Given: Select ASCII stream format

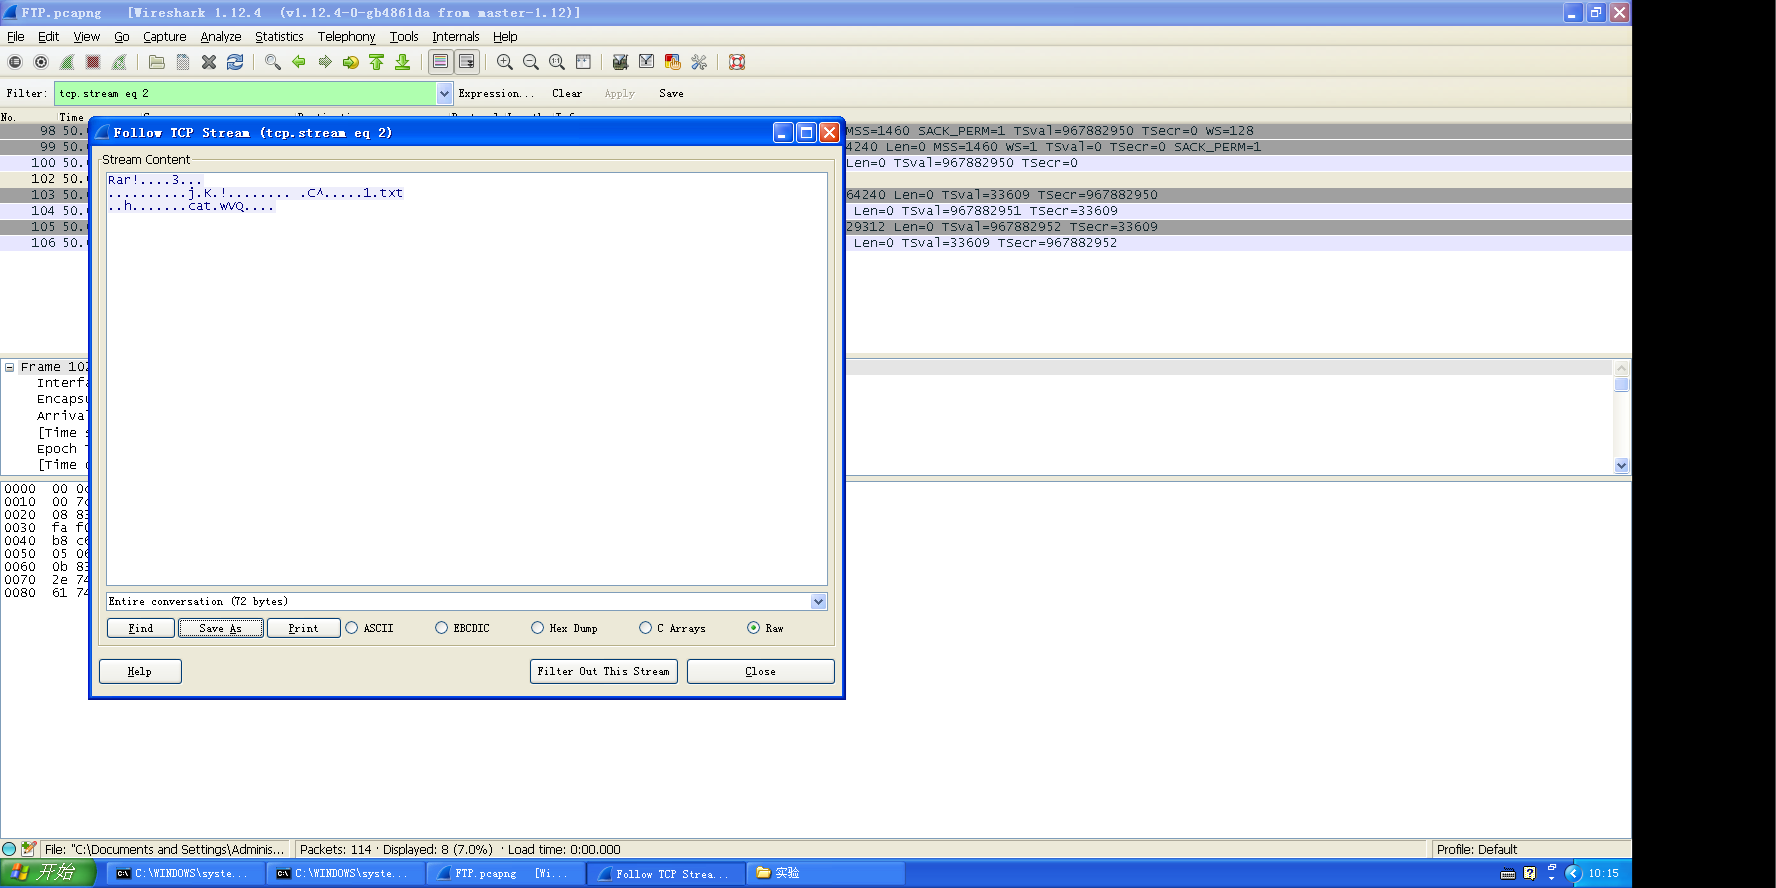Looking at the screenshot, I should click(369, 628).
